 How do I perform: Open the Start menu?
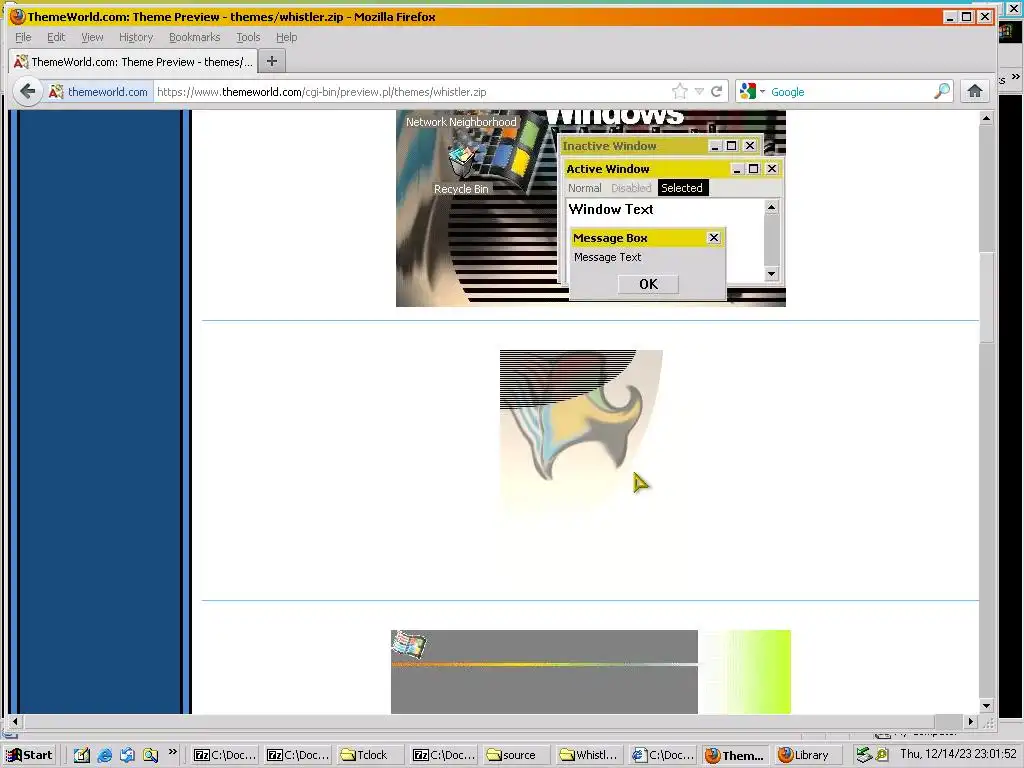[x=29, y=755]
